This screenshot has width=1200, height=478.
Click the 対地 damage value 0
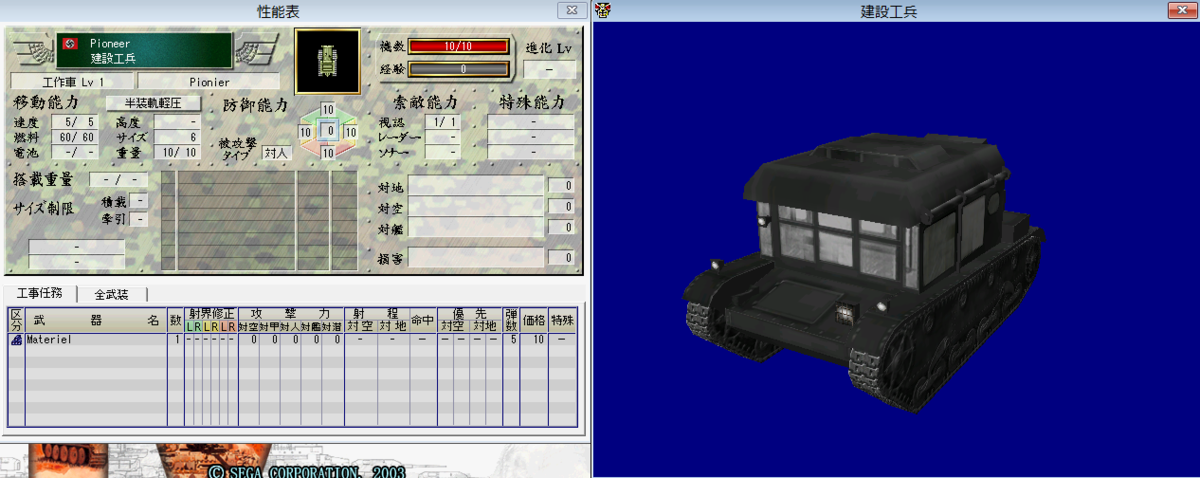click(561, 186)
